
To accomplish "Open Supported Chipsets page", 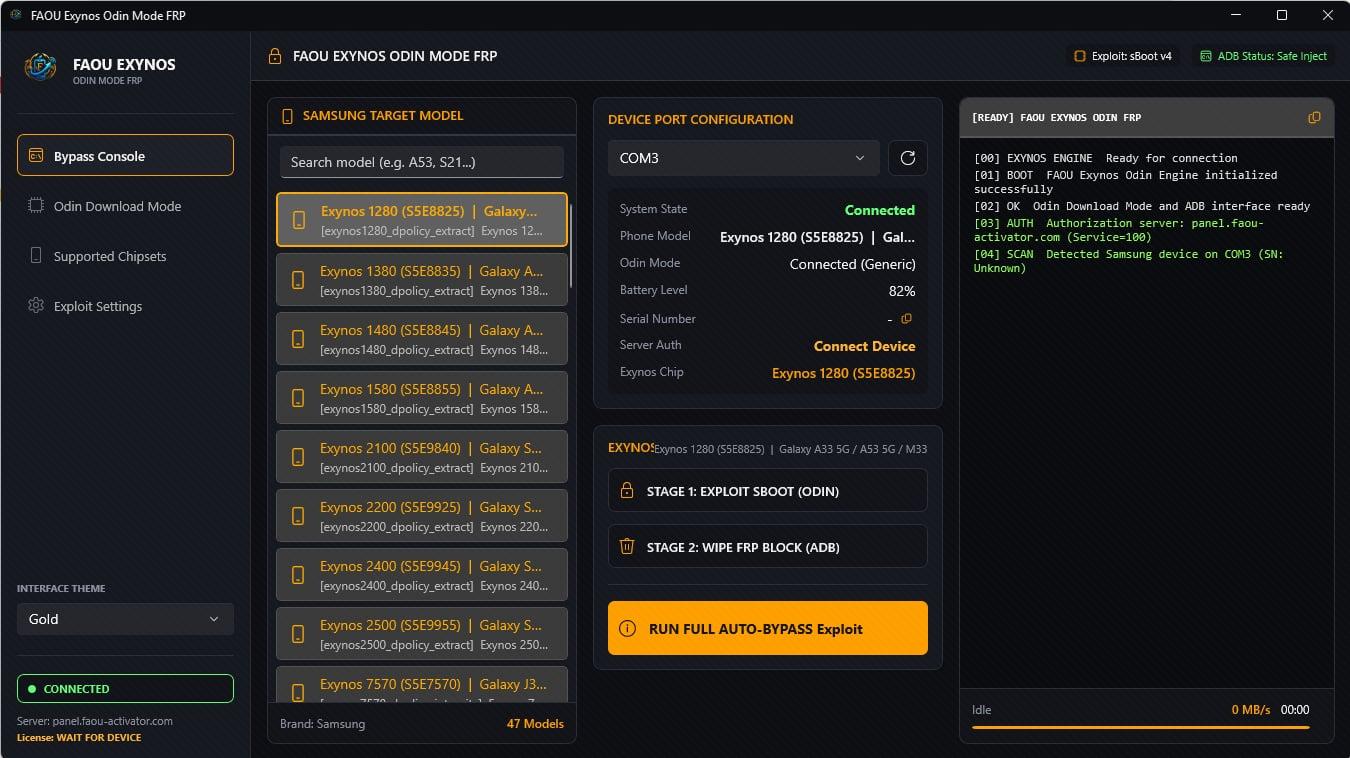I will (x=125, y=256).
